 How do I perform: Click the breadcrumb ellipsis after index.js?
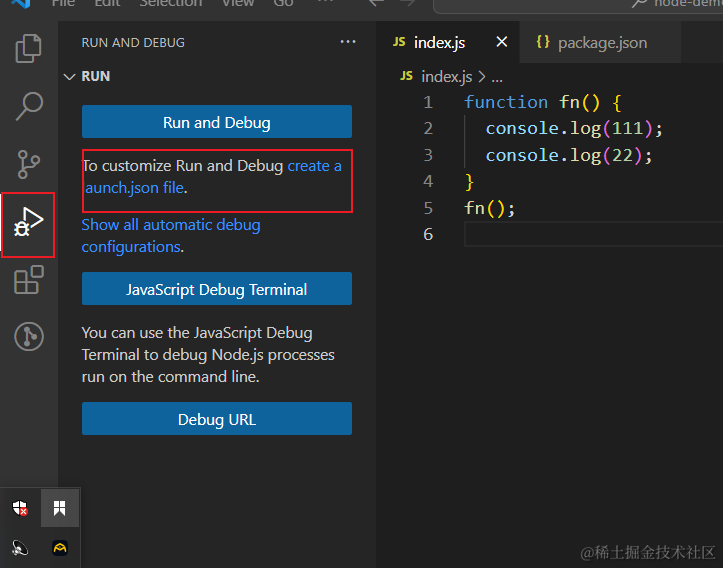(497, 76)
